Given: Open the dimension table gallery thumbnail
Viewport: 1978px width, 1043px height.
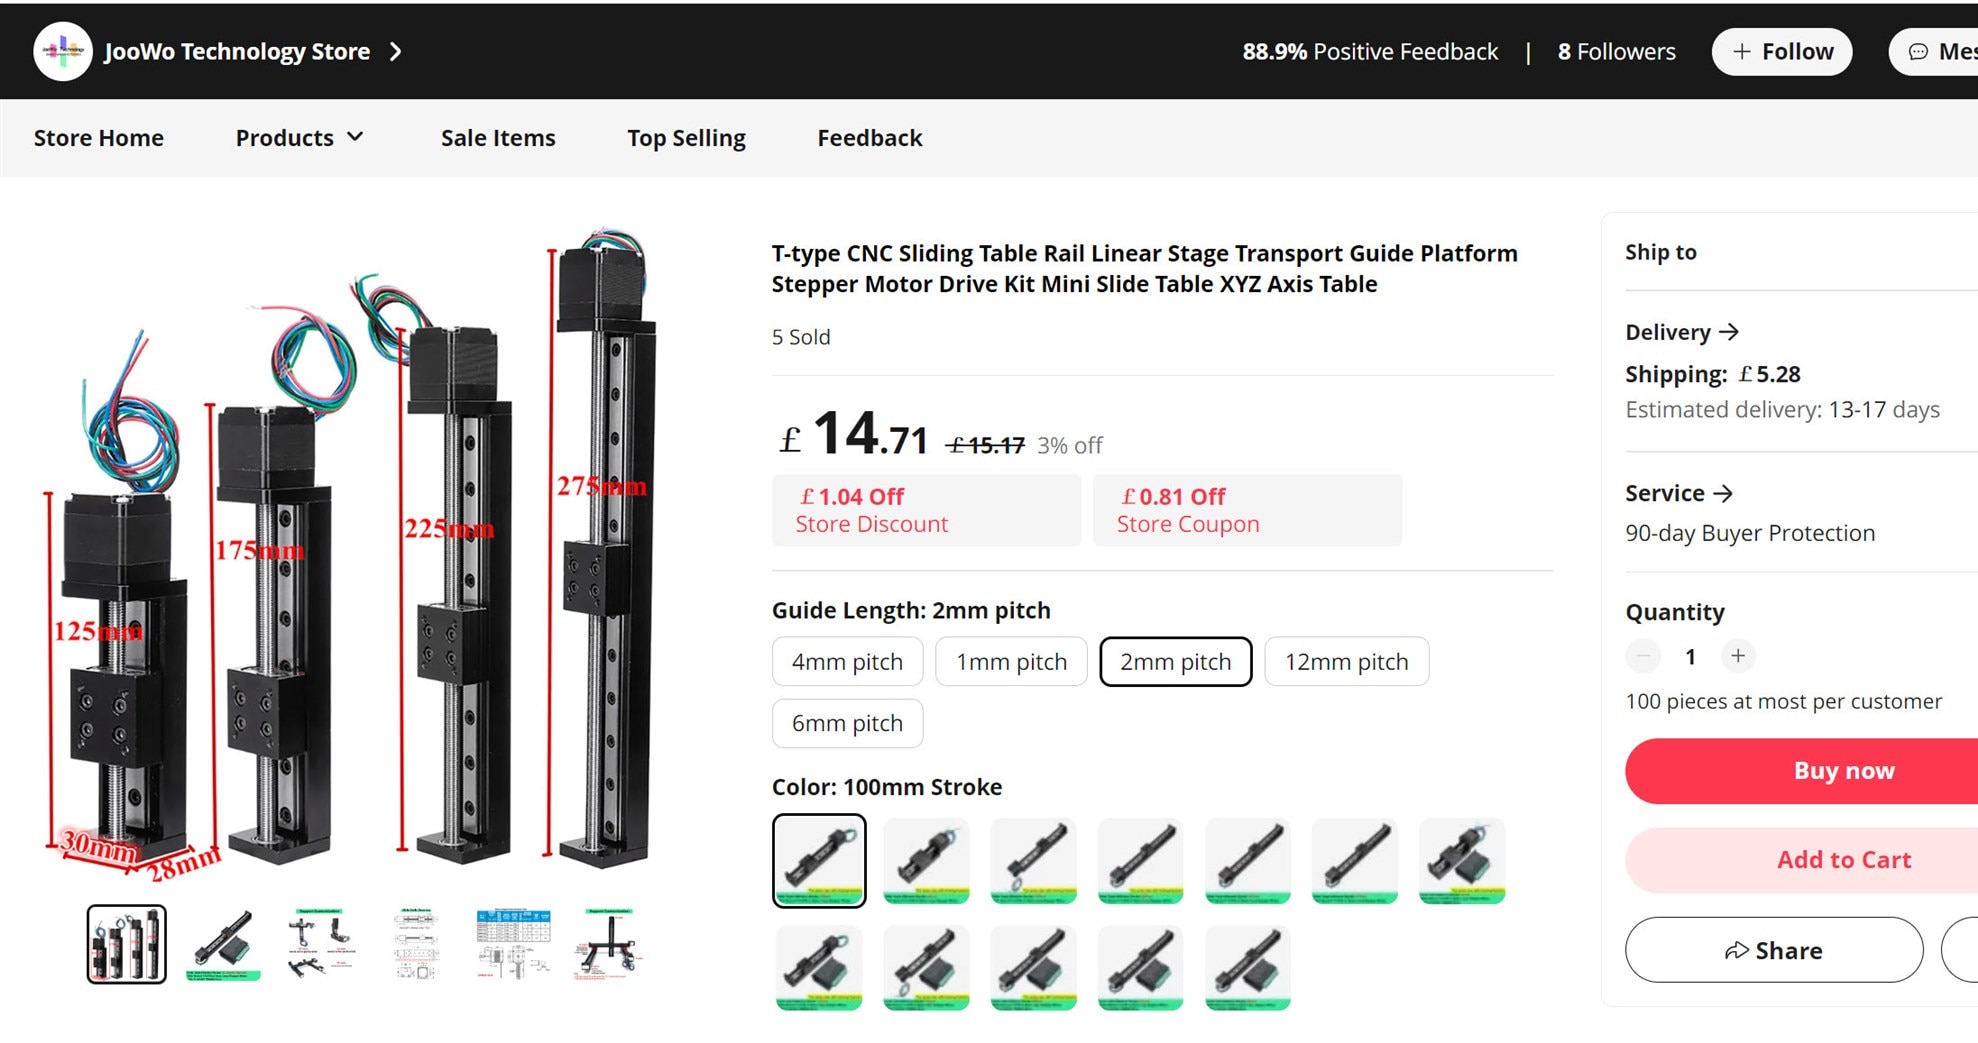Looking at the screenshot, I should (x=513, y=945).
